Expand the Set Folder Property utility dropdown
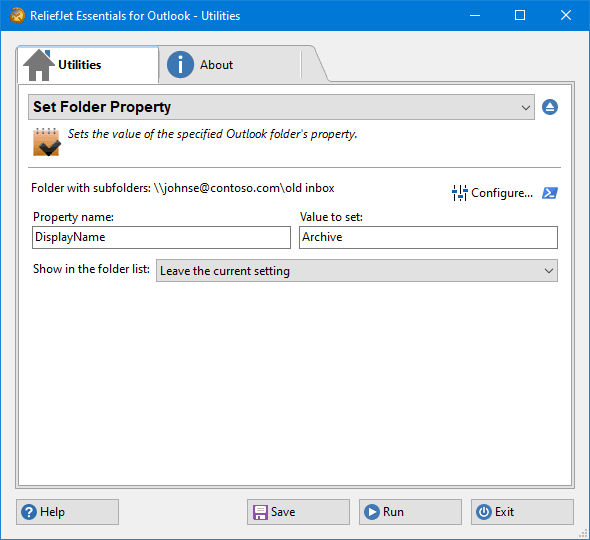The image size is (590, 540). click(x=281, y=107)
